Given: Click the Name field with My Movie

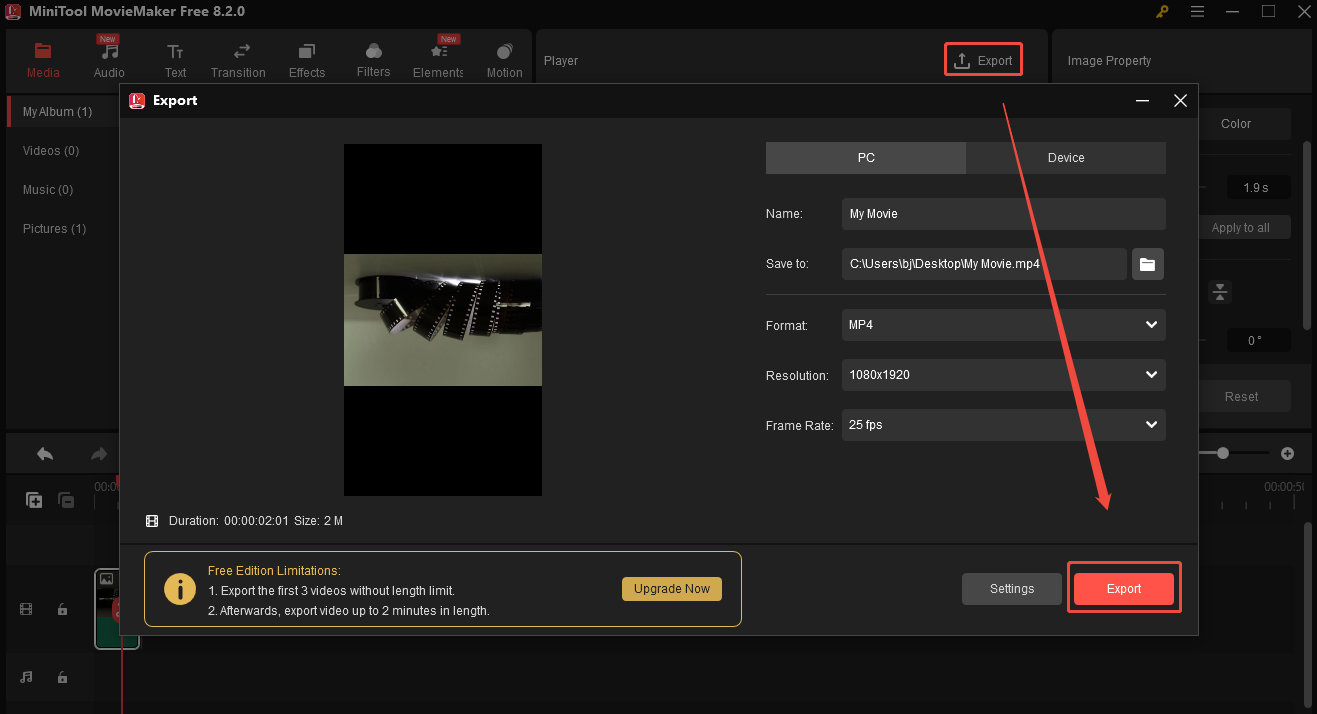Looking at the screenshot, I should coord(1004,214).
